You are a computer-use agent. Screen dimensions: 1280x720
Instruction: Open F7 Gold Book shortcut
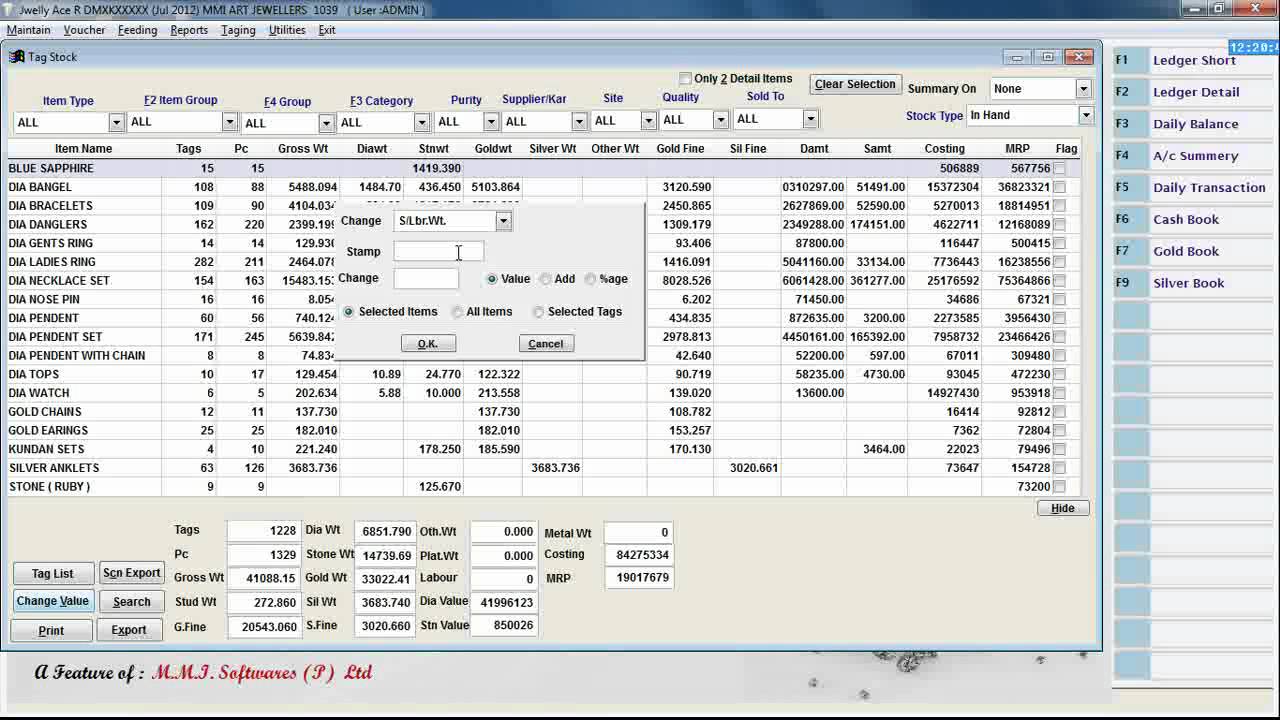(1195, 252)
